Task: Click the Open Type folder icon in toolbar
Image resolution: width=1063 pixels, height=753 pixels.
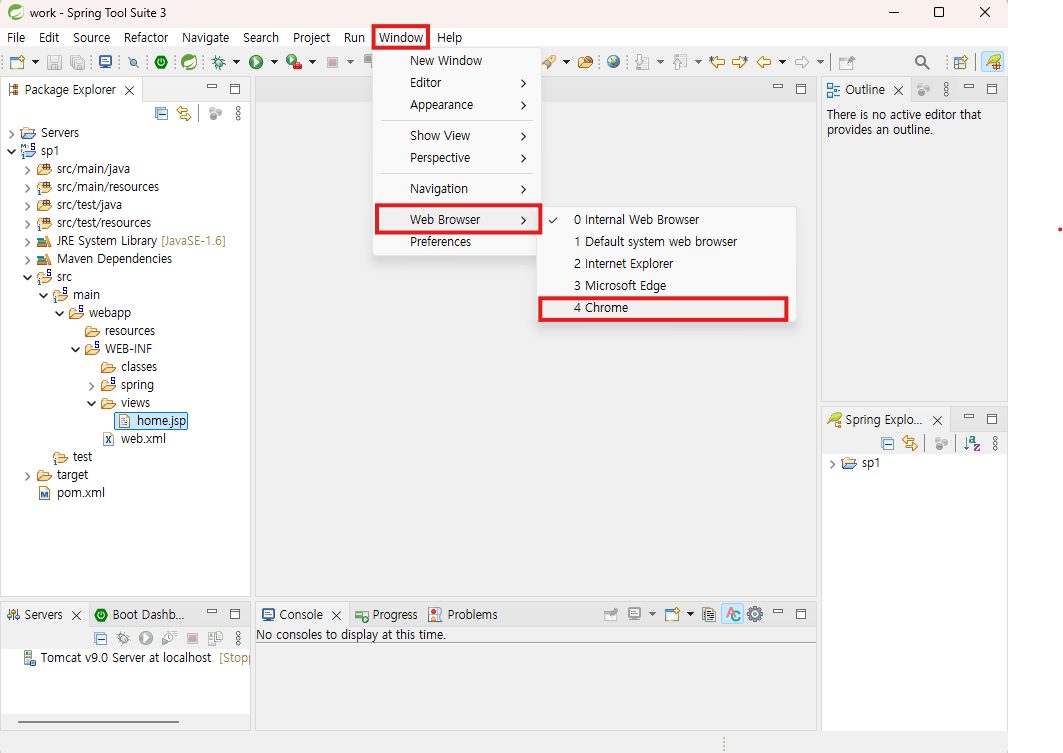Action: pyautogui.click(x=585, y=62)
